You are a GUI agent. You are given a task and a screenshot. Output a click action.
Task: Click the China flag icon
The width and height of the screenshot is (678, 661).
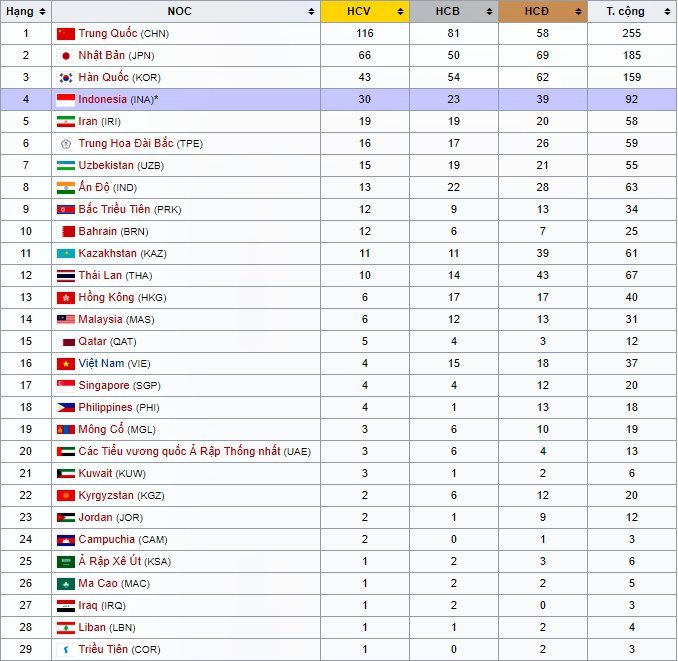[x=66, y=33]
